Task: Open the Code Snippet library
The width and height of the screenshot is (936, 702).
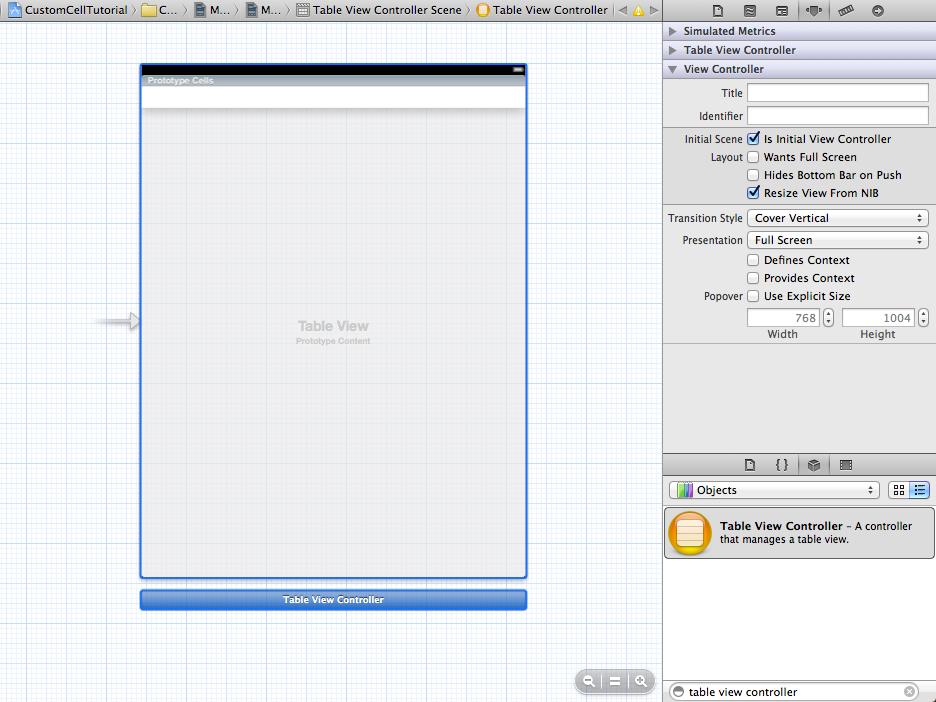Action: [782, 464]
